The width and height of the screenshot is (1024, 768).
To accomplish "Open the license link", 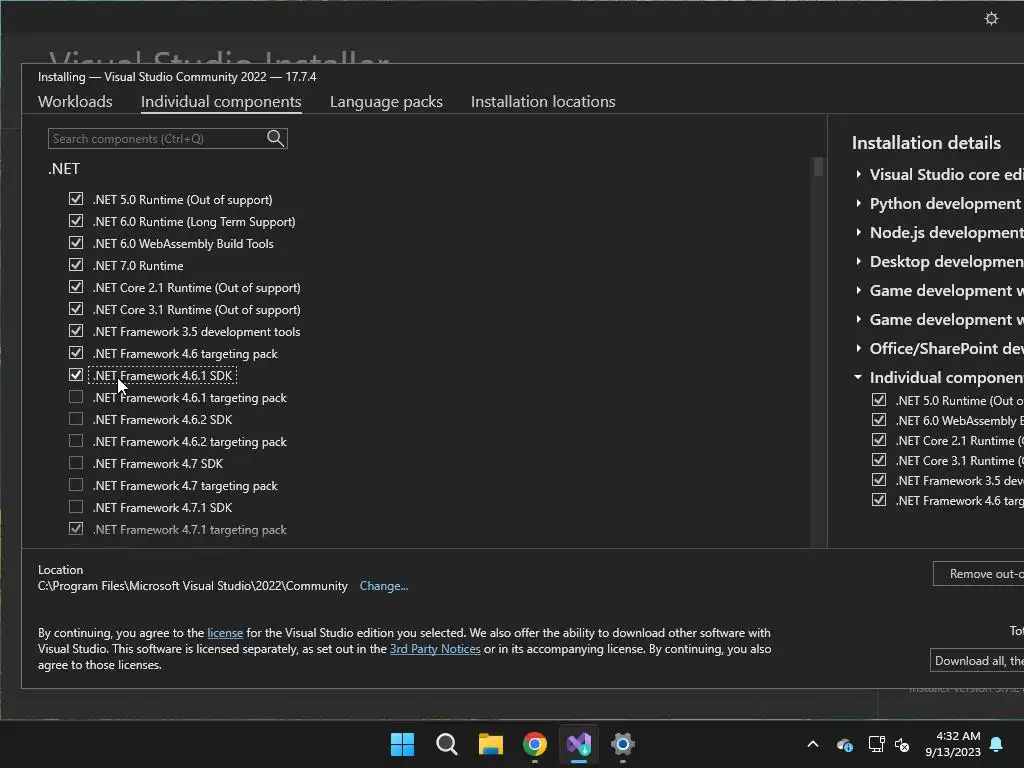I will [x=225, y=633].
